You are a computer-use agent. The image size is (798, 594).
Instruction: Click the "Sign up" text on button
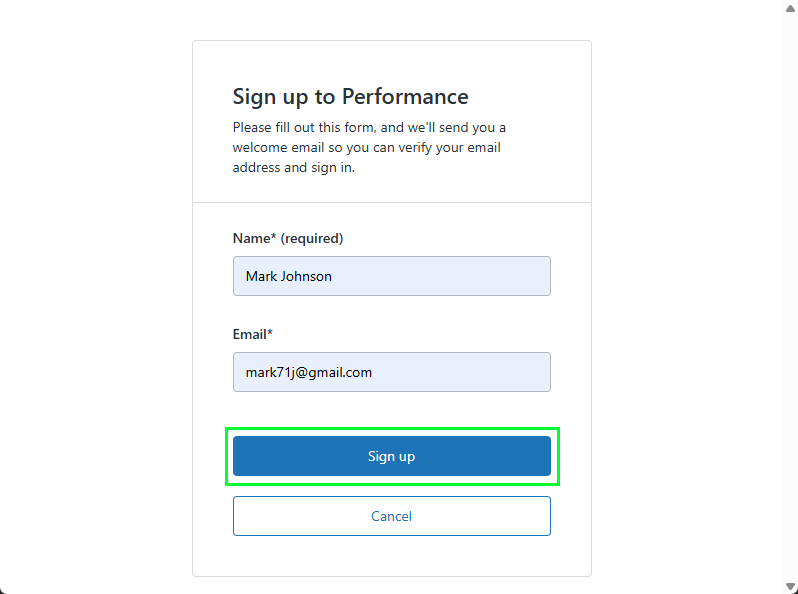[391, 457]
